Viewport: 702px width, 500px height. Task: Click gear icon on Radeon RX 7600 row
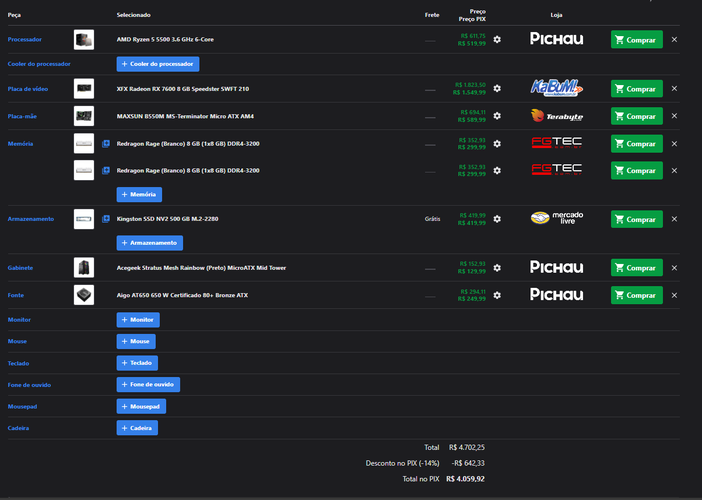click(497, 89)
